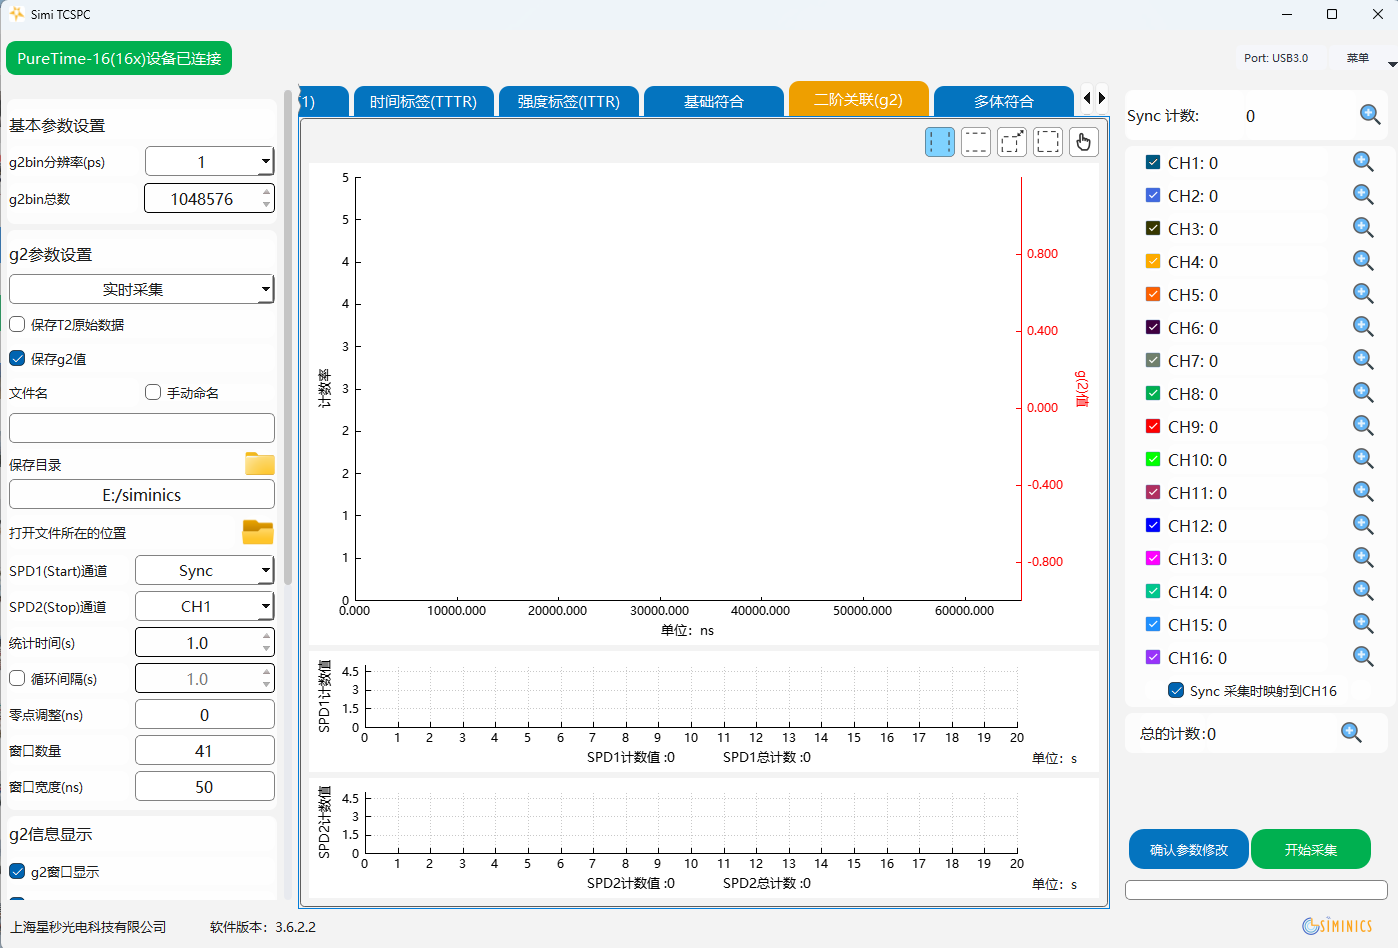Click the 保存目录 folder icon

259,464
